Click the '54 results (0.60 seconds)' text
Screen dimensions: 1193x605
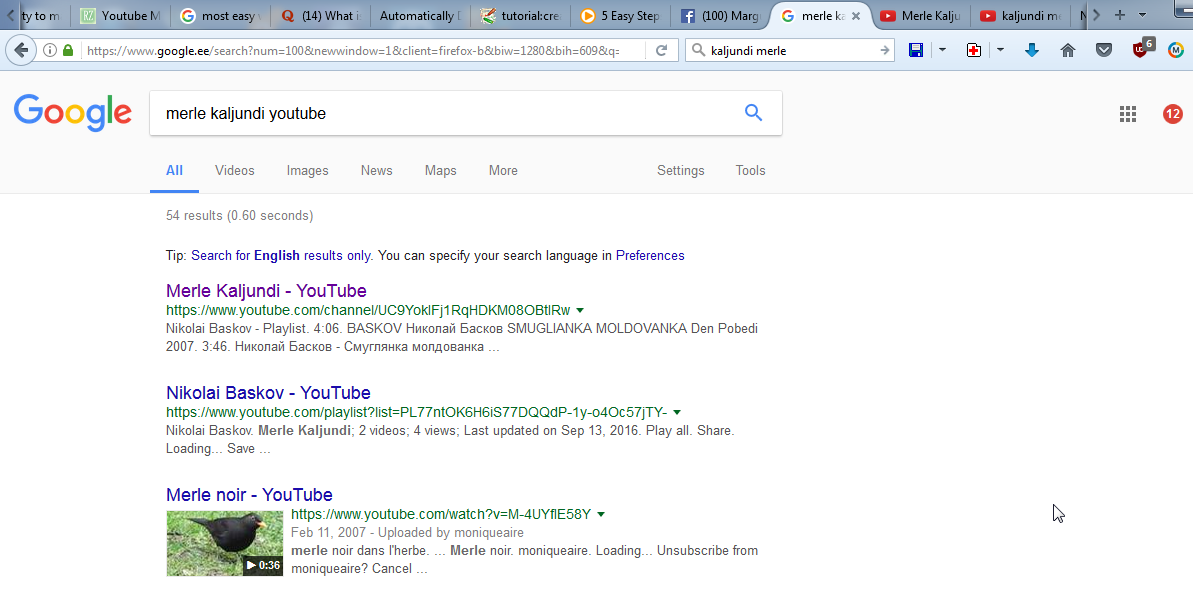point(240,215)
